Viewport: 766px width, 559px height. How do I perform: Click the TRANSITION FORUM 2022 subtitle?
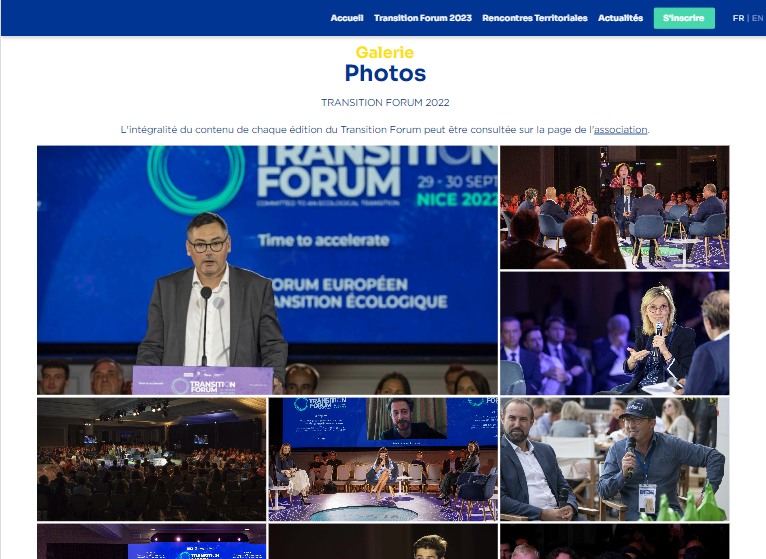click(385, 103)
